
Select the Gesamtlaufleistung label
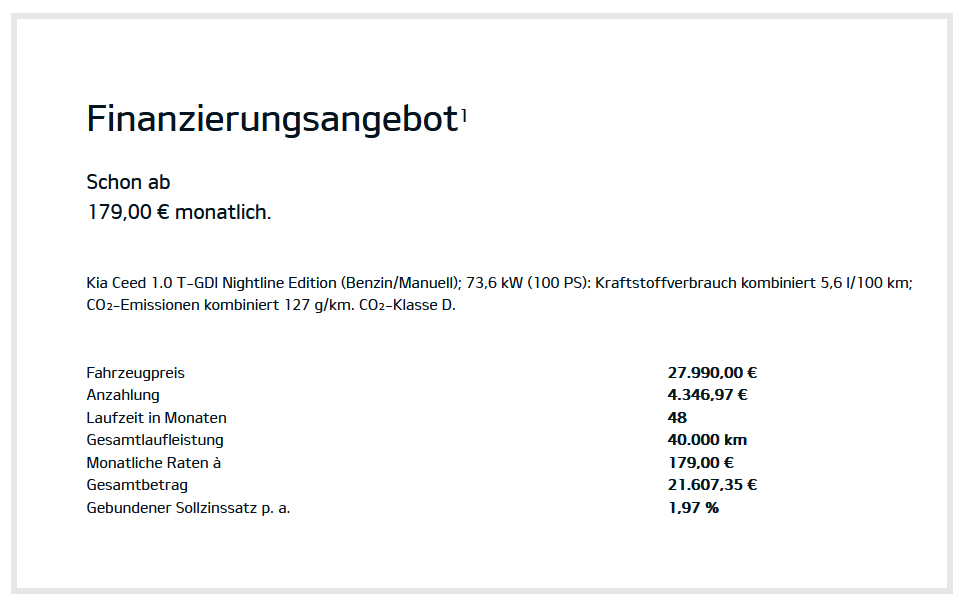click(155, 441)
